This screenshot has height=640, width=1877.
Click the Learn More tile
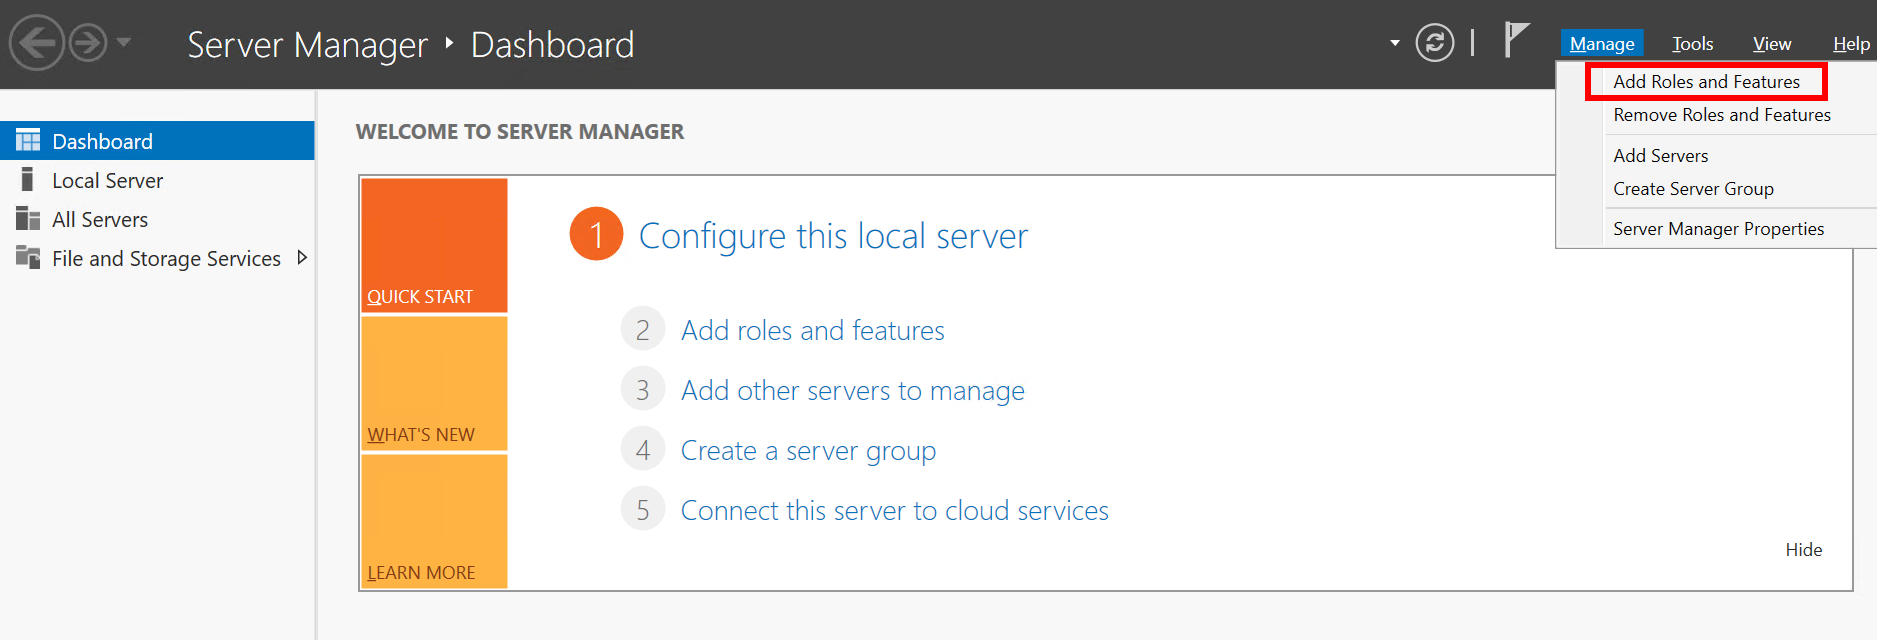coord(434,522)
